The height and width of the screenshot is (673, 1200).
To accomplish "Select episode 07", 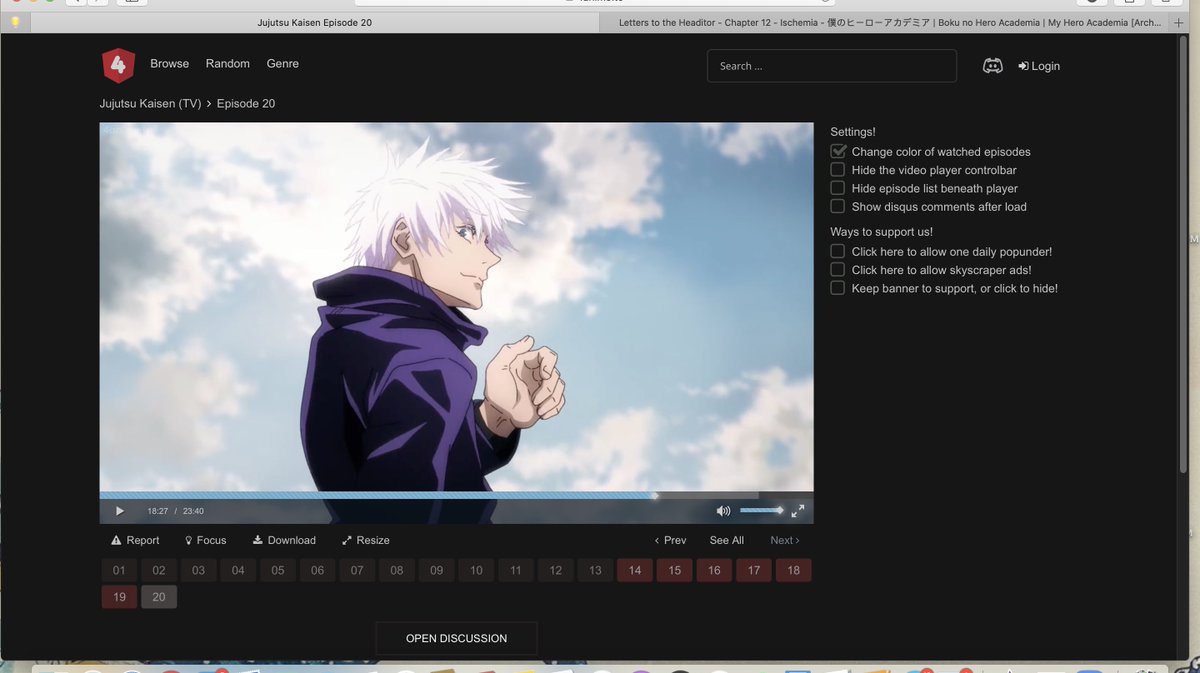I will [x=357, y=570].
